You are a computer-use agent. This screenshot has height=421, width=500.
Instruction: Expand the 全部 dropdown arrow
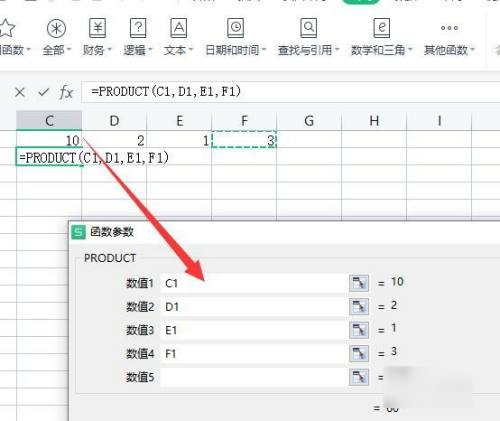(69, 50)
